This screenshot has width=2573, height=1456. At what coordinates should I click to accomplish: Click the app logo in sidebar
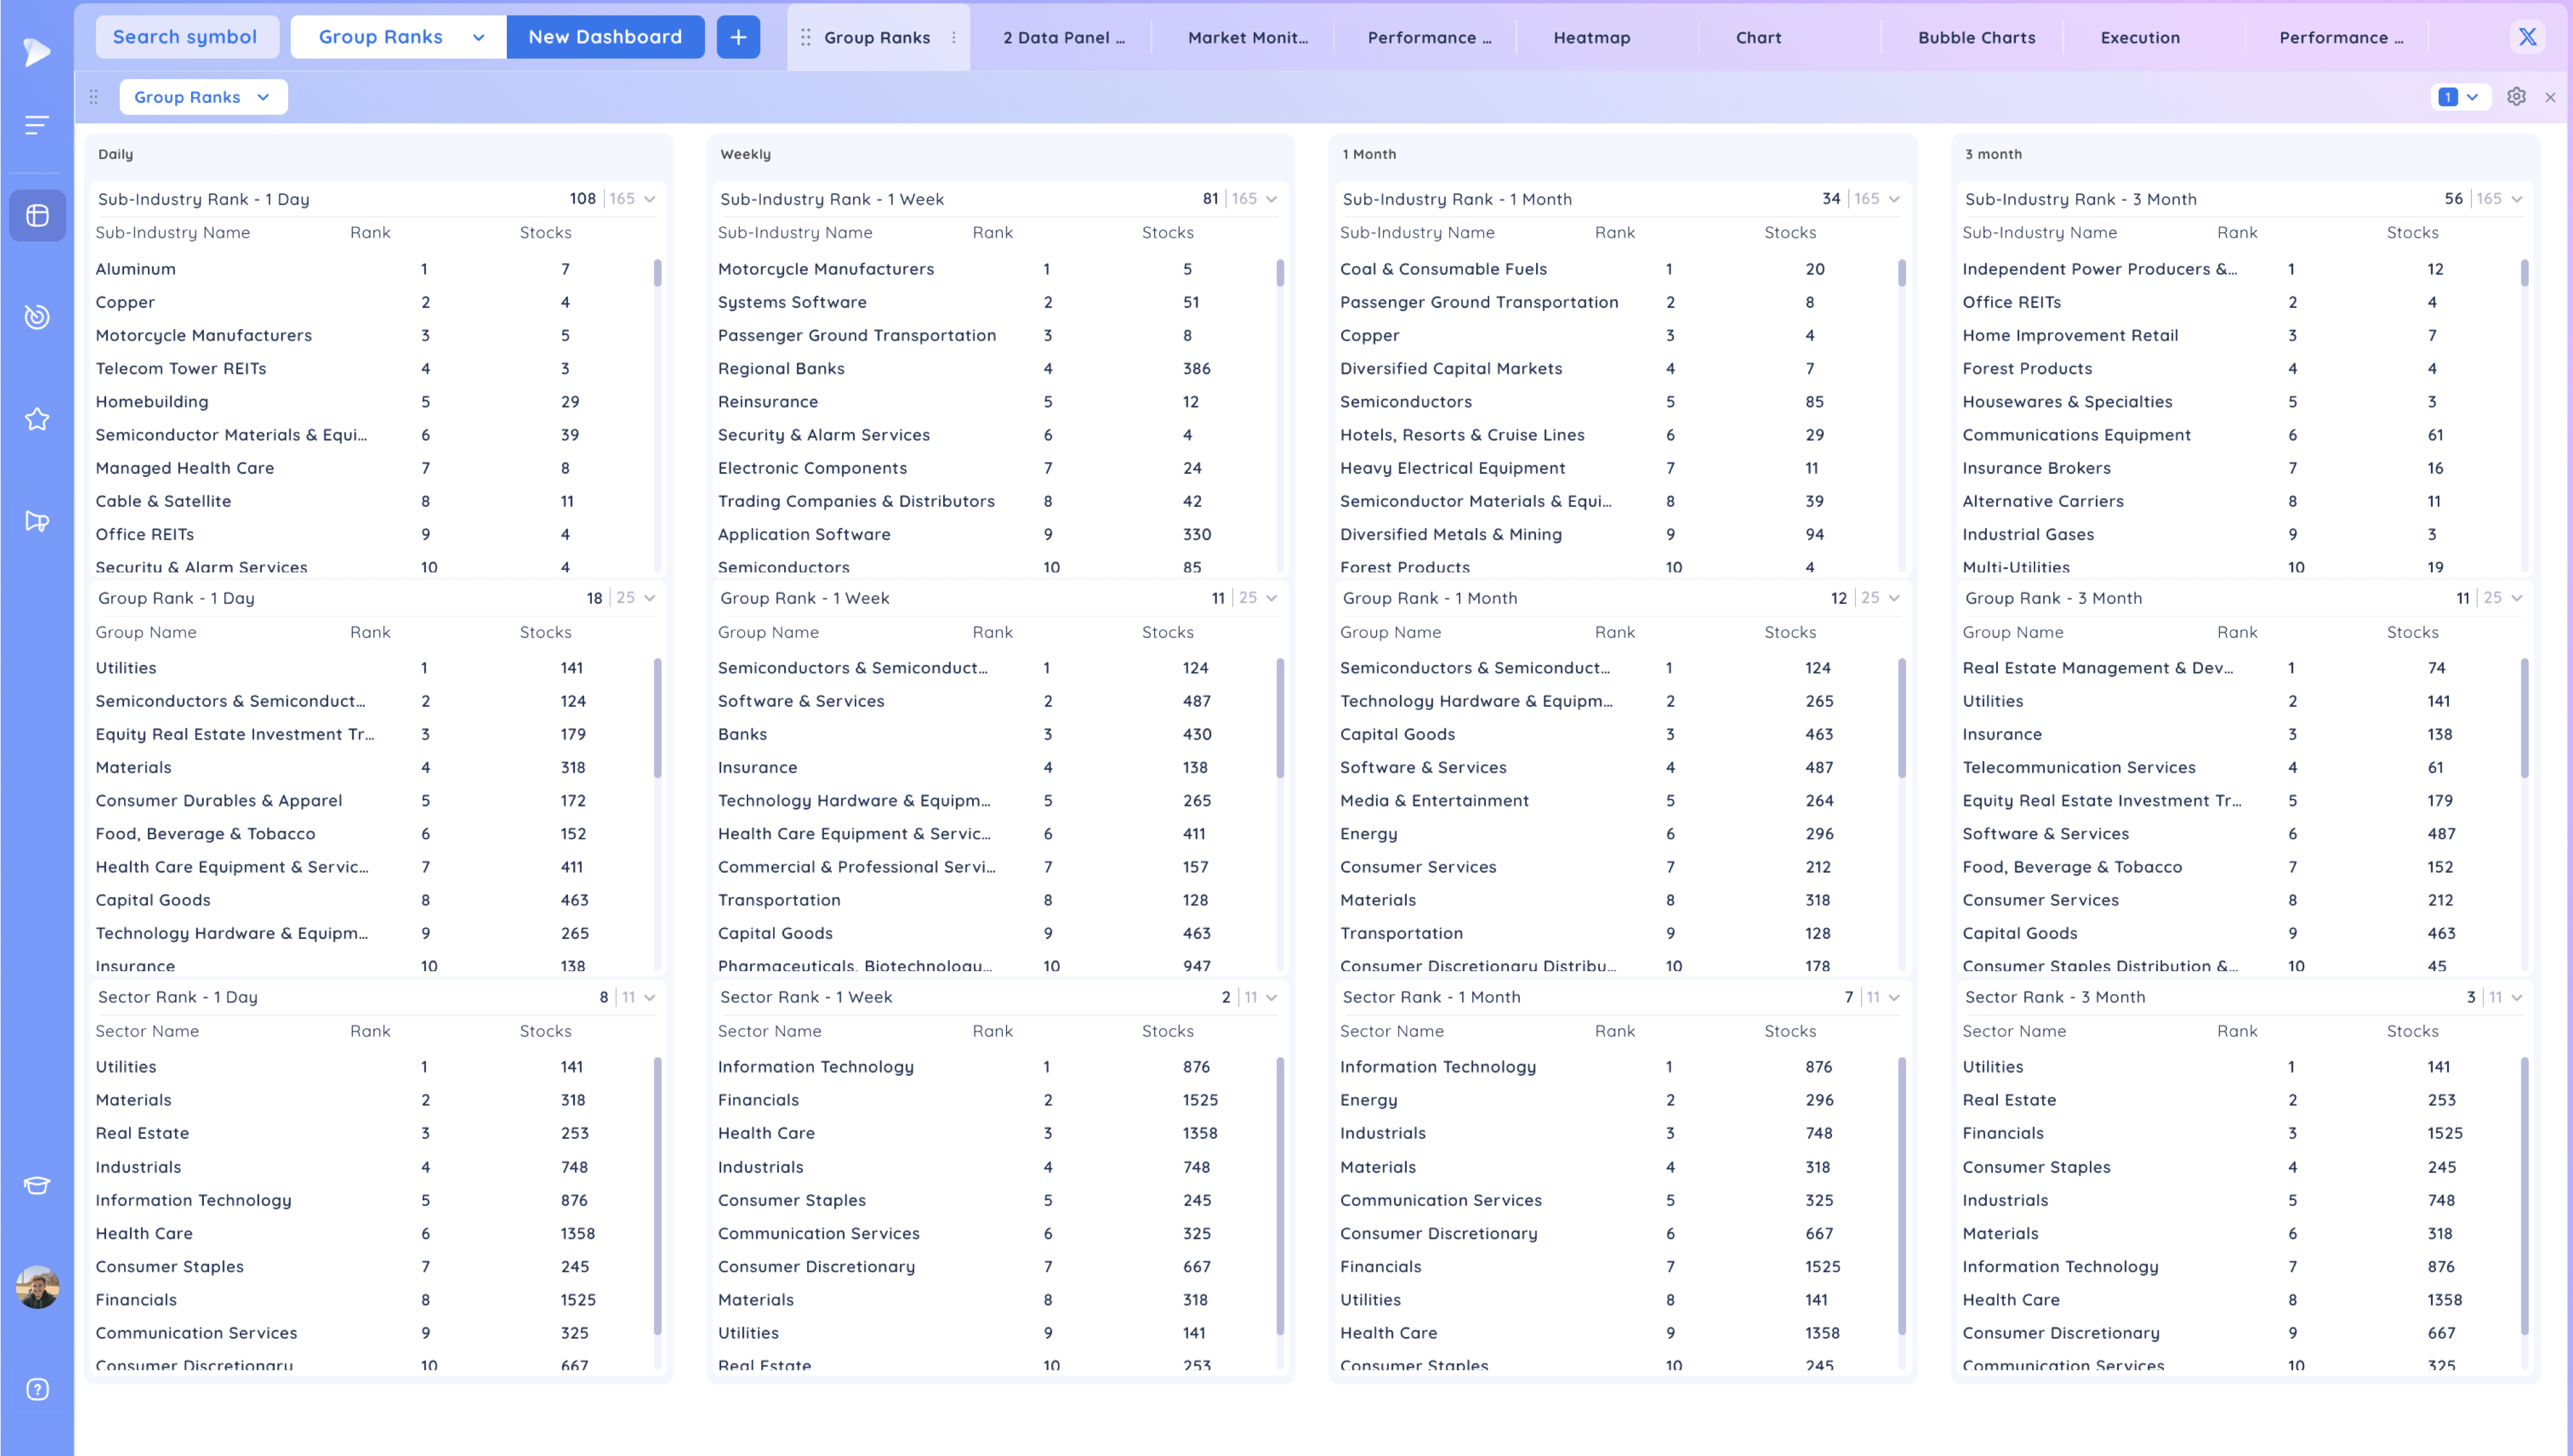click(37, 51)
